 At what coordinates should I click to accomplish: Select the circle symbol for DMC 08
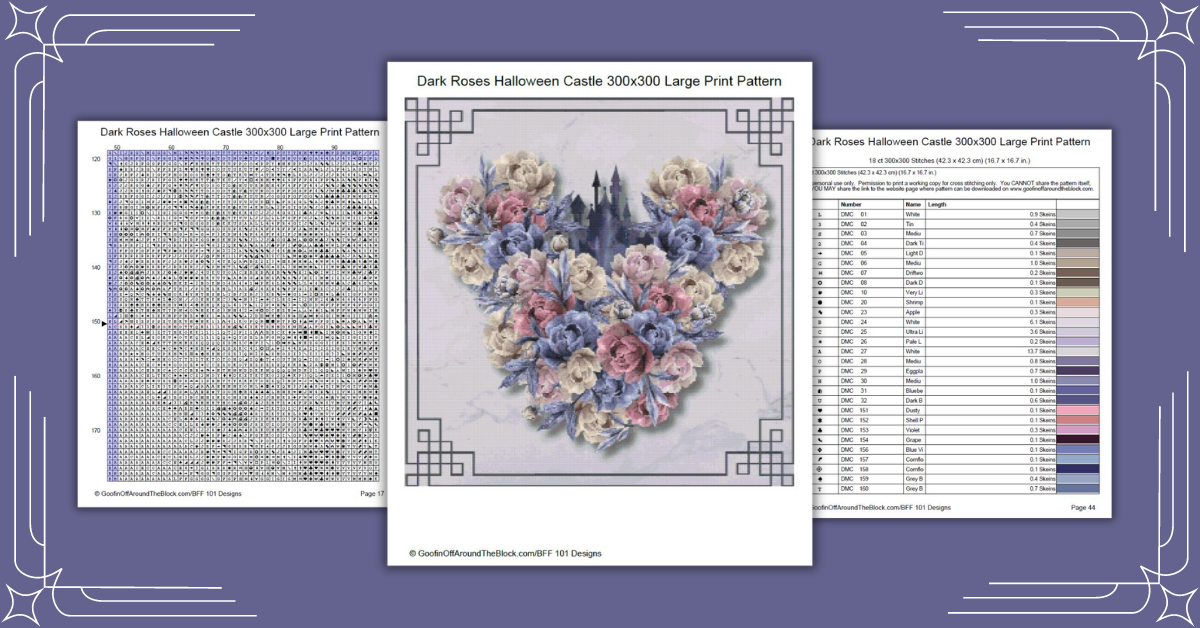822,283
